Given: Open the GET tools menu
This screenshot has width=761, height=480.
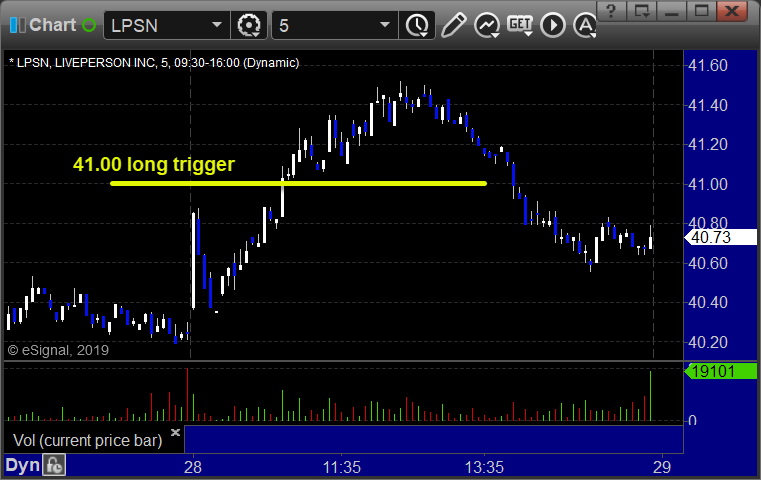Looking at the screenshot, I should point(520,25).
